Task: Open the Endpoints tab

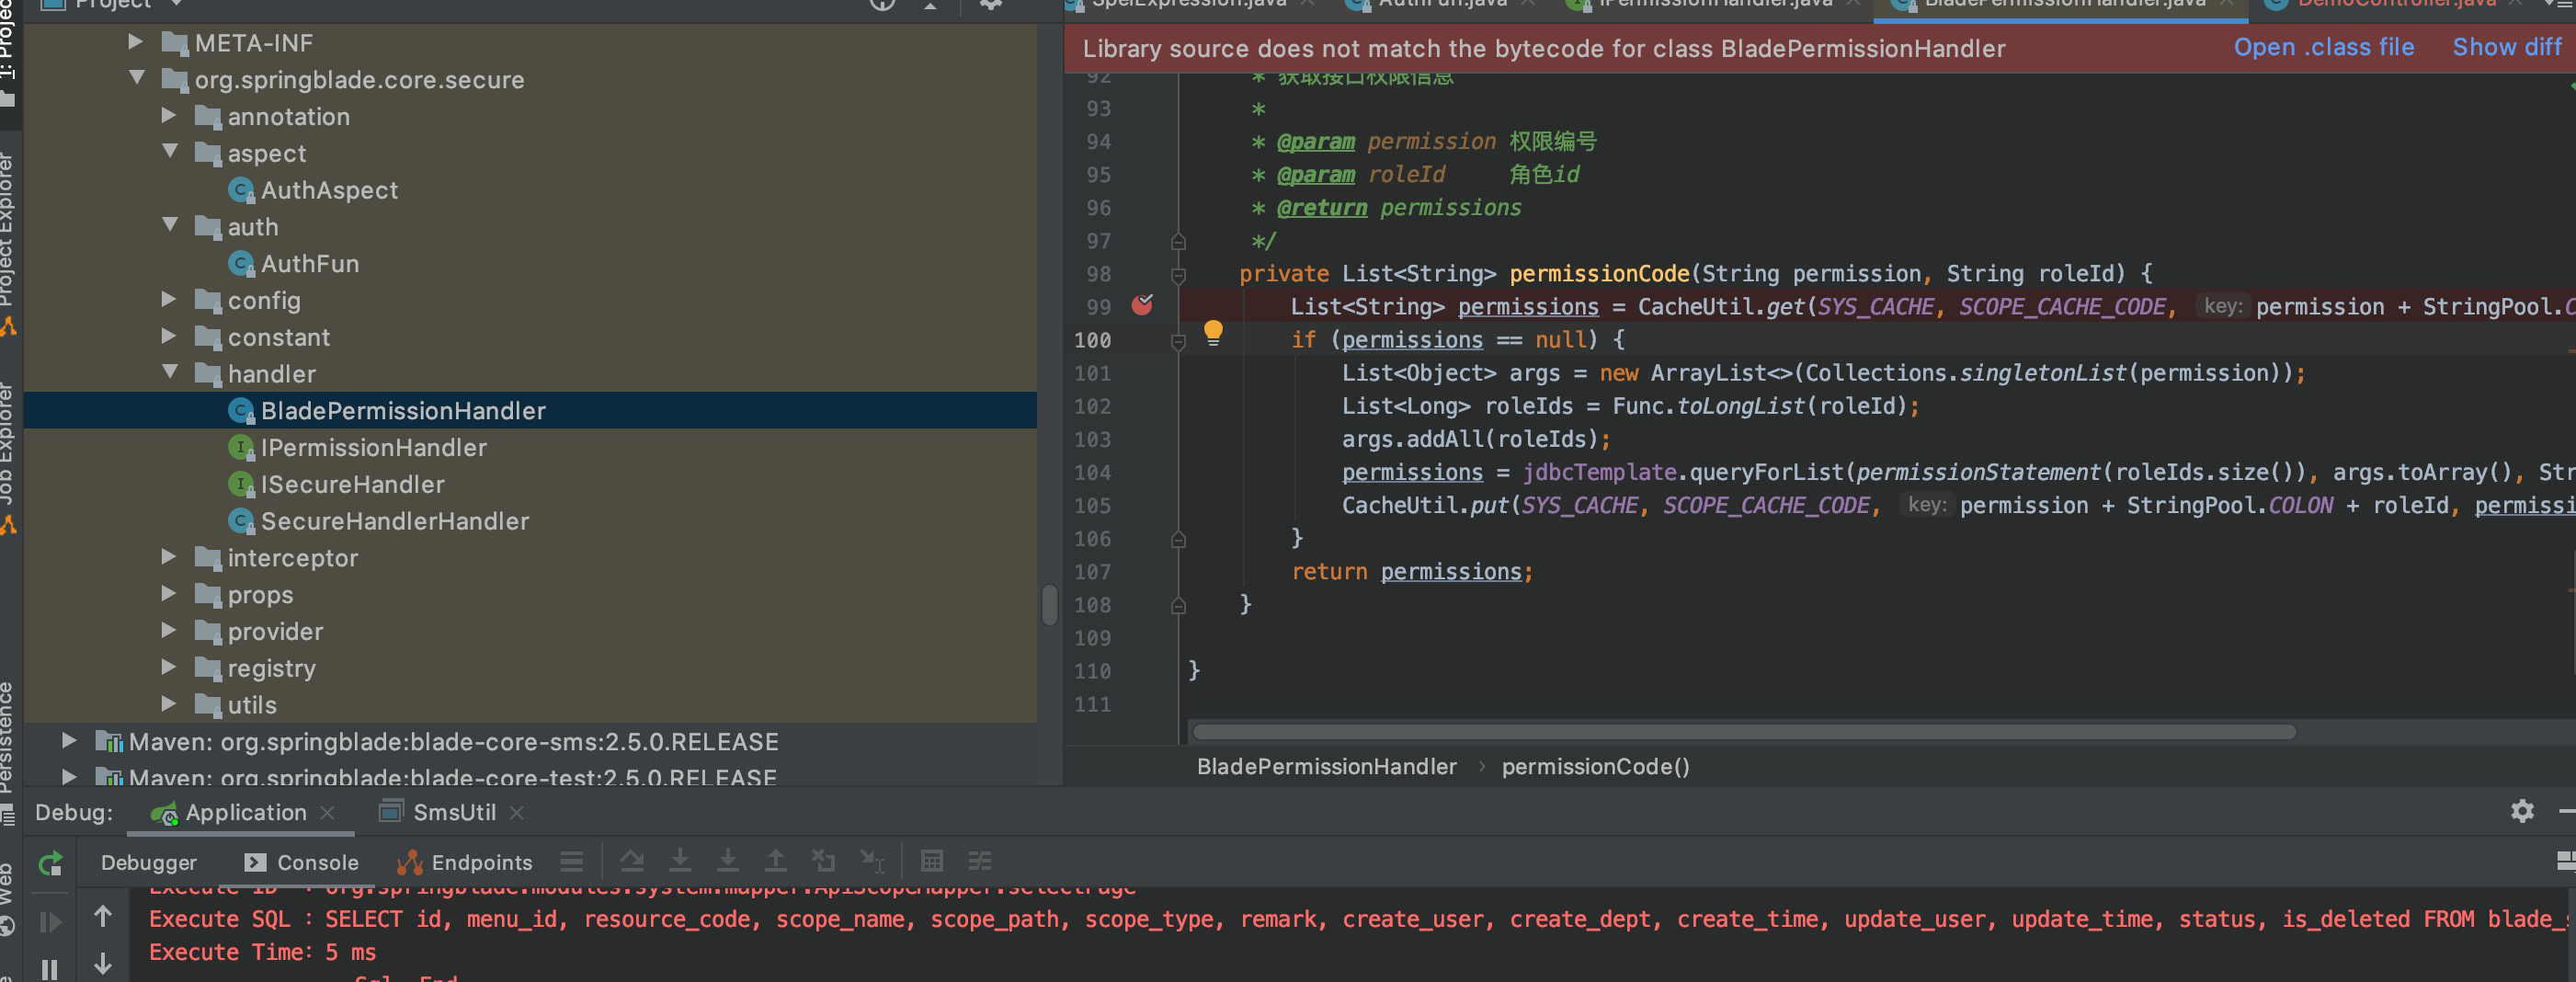Action: tap(465, 862)
